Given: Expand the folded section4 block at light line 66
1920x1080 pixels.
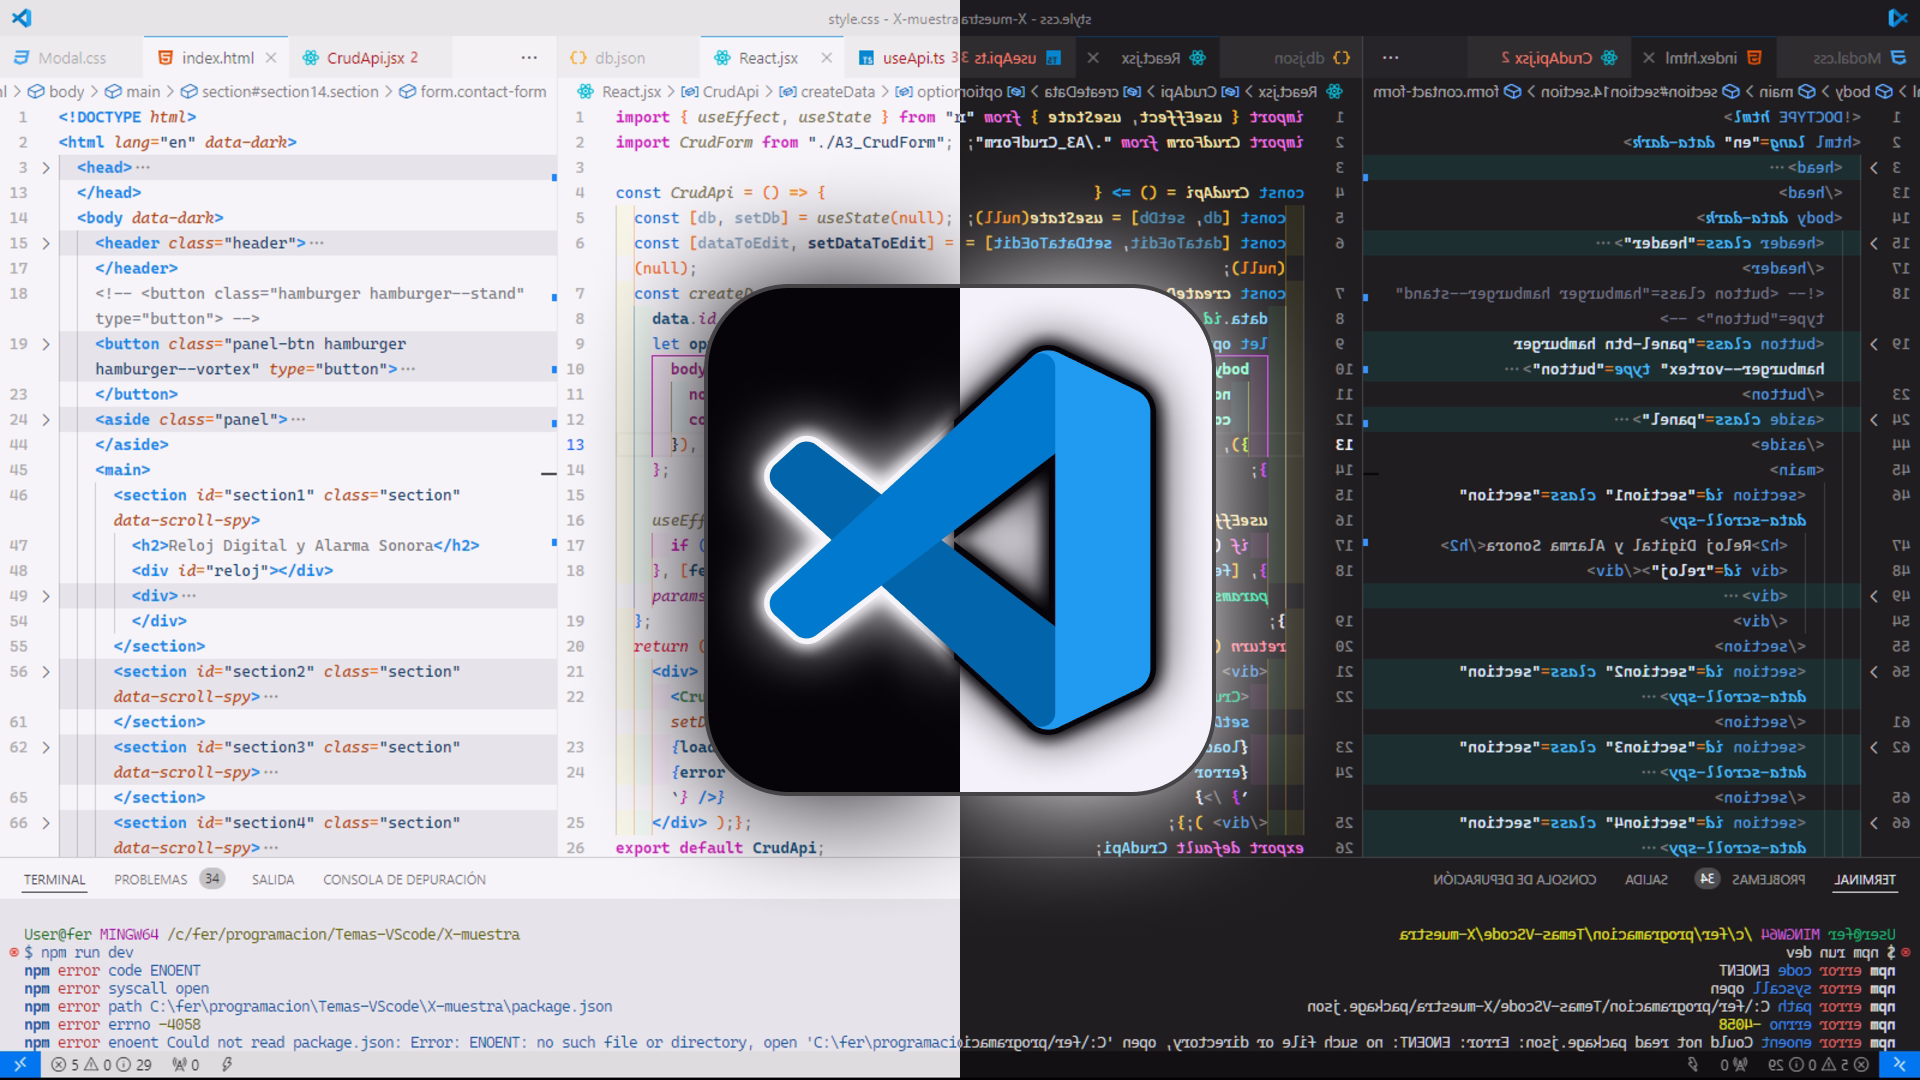Looking at the screenshot, I should click(46, 823).
